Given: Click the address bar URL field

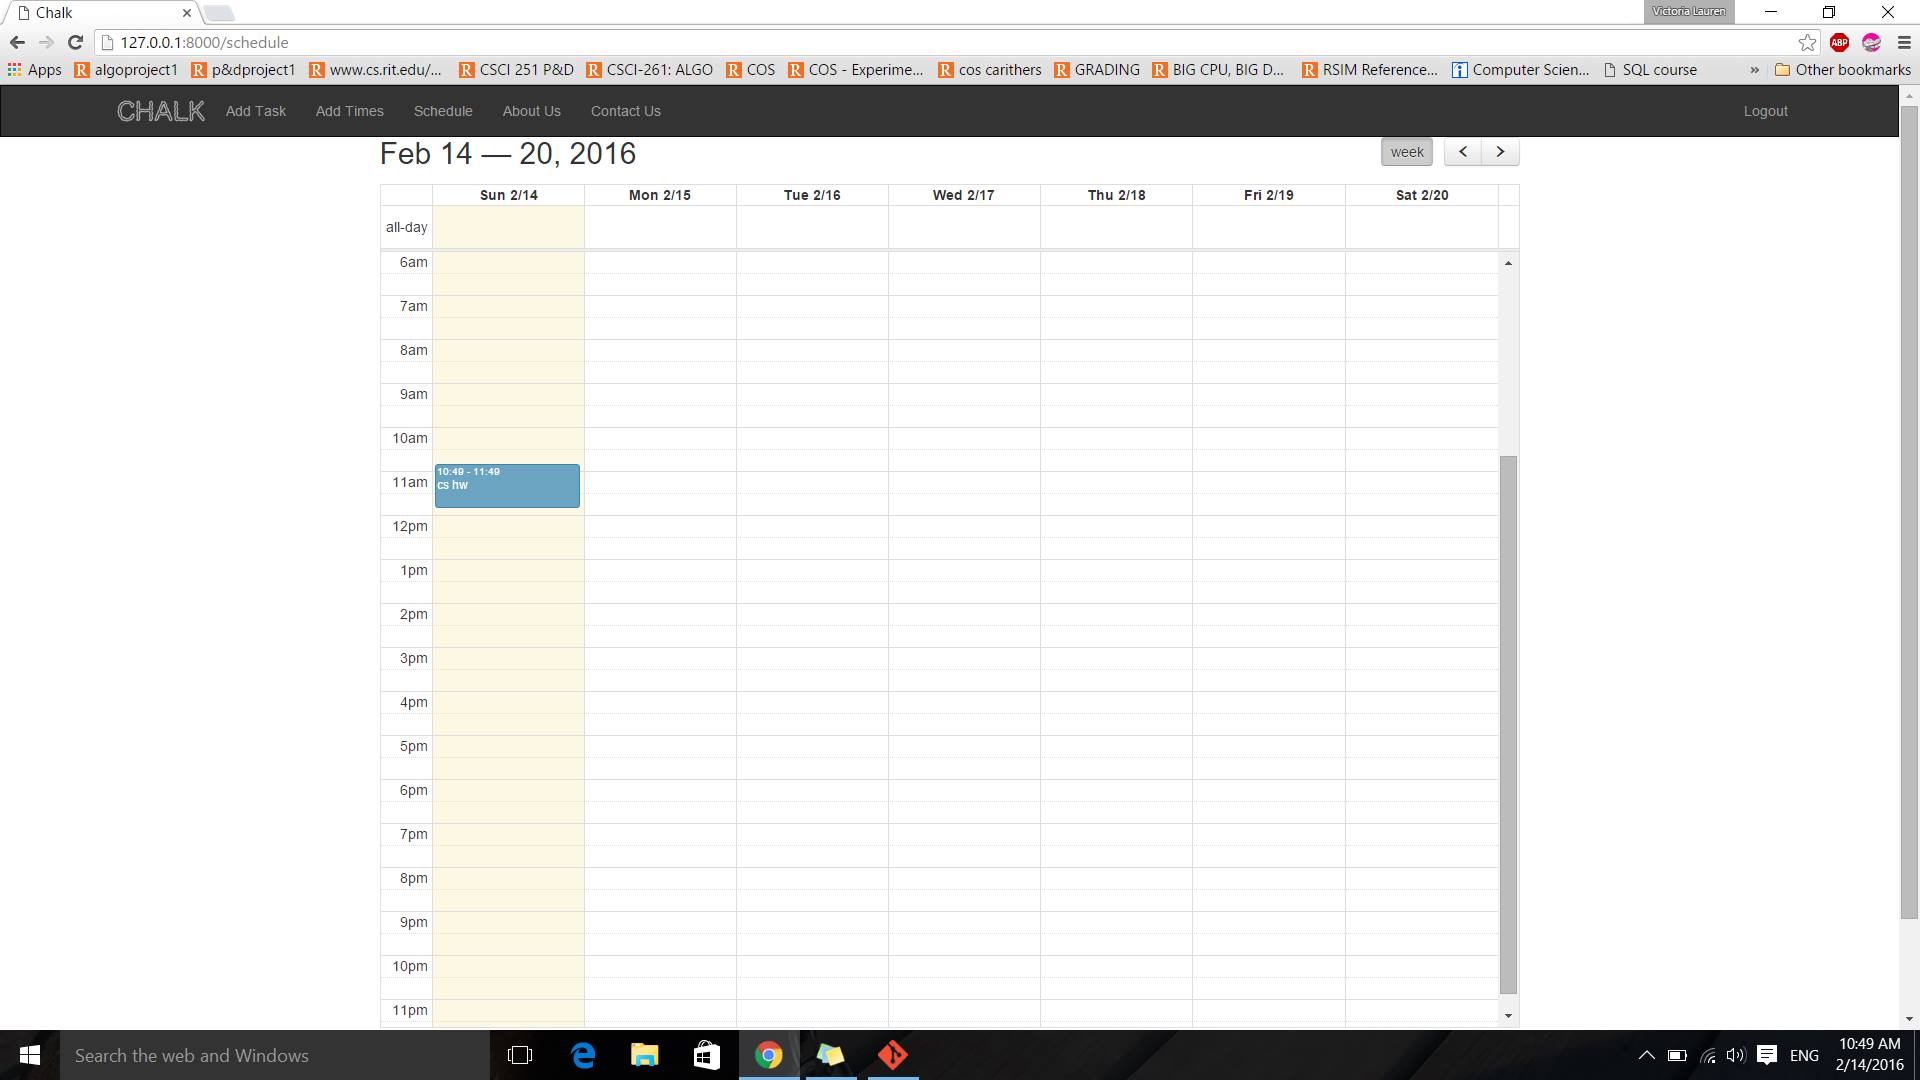Looking at the screenshot, I should click(900, 42).
